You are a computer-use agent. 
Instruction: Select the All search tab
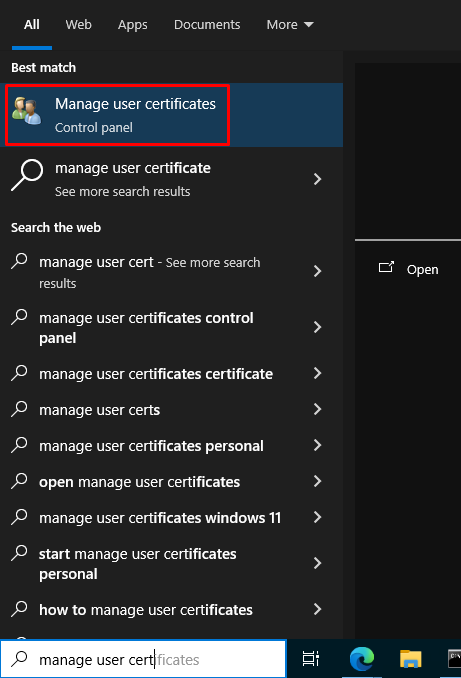32,25
